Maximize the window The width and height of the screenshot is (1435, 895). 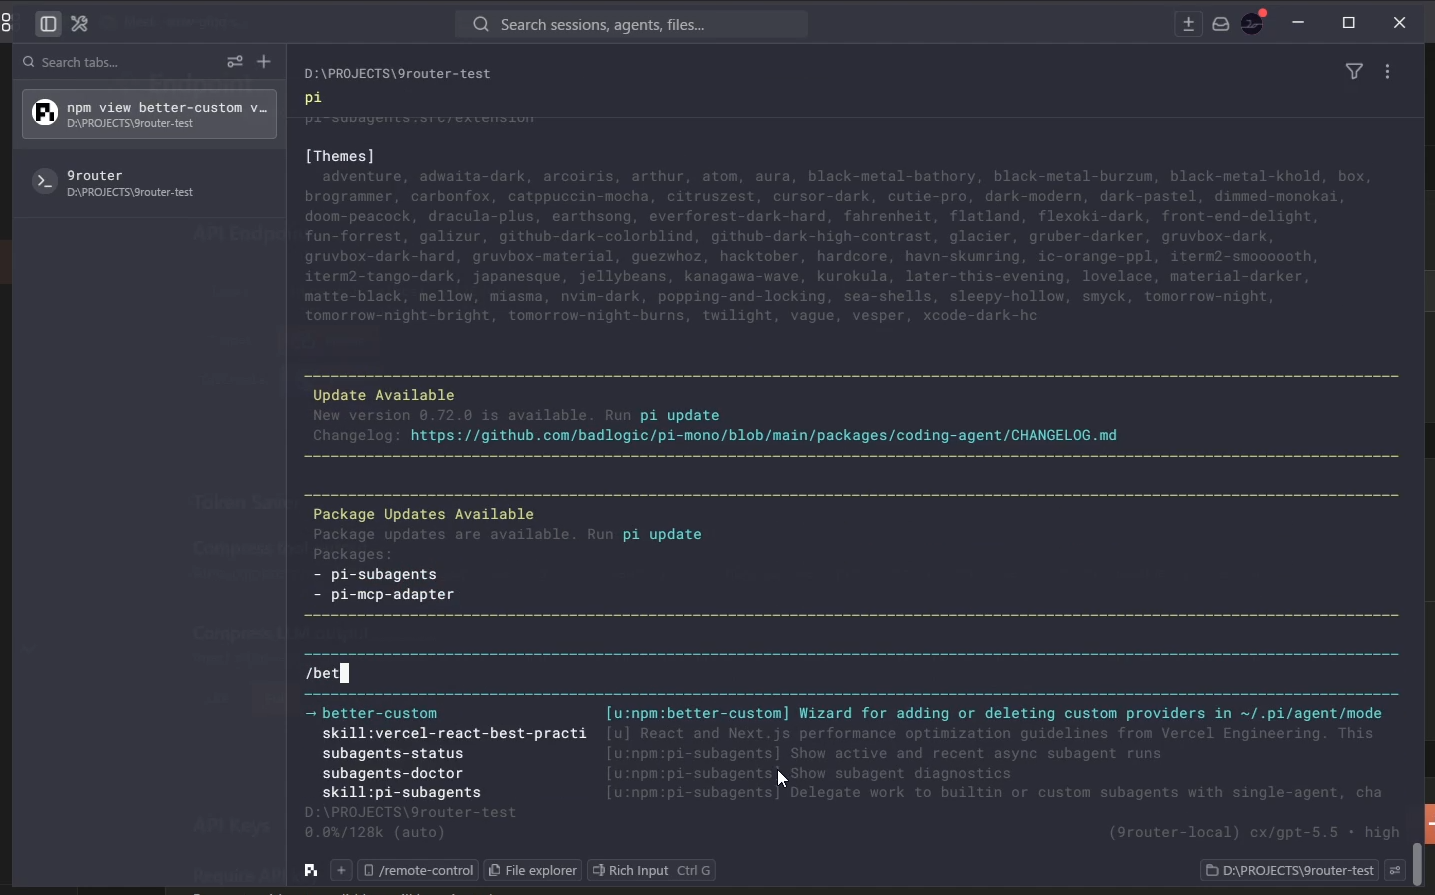point(1350,23)
